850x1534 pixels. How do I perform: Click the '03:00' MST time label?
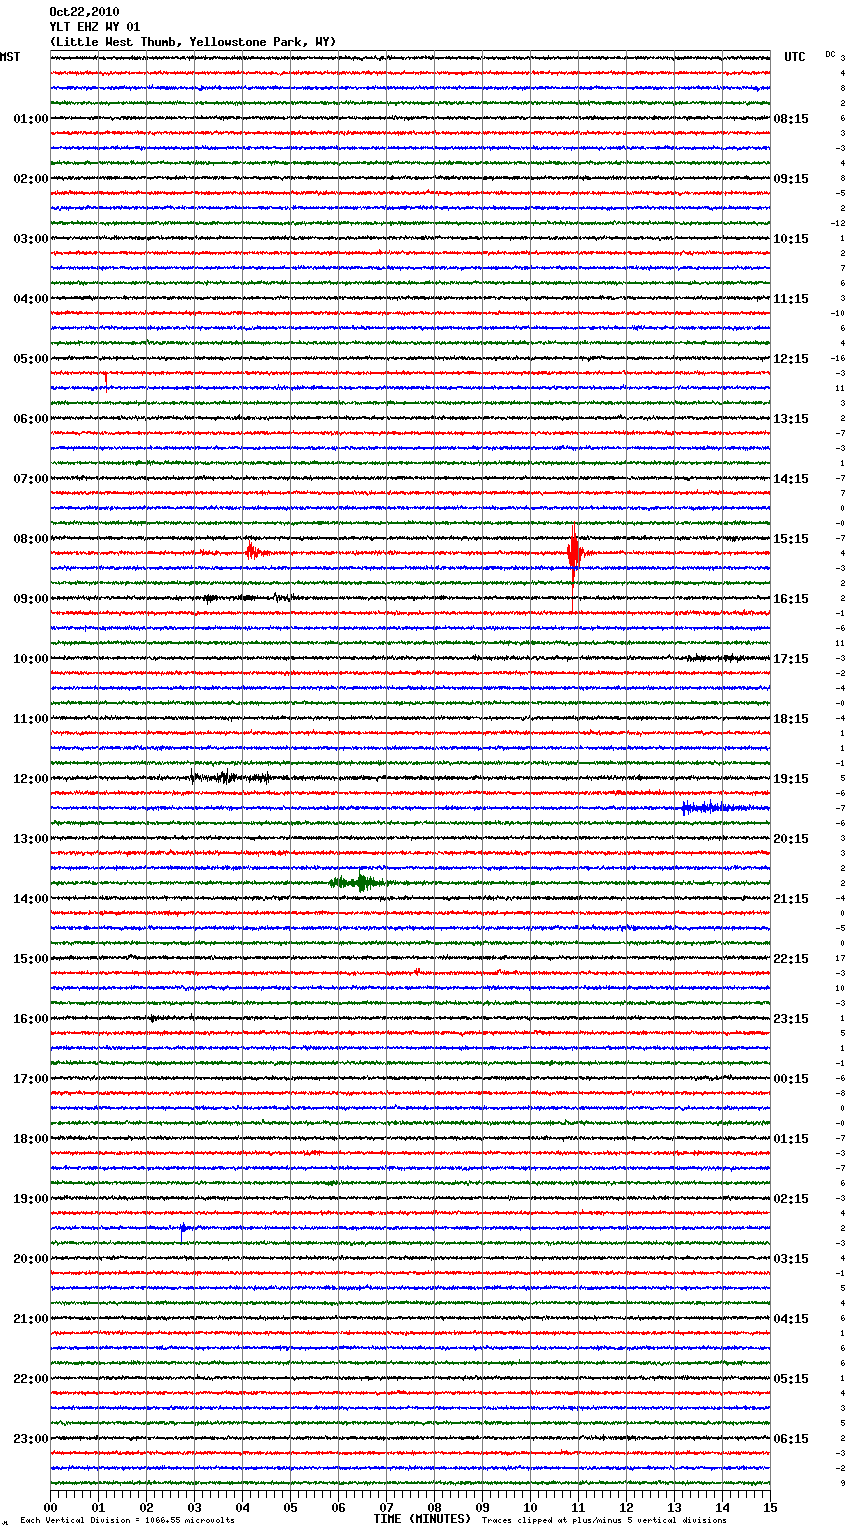[31, 239]
